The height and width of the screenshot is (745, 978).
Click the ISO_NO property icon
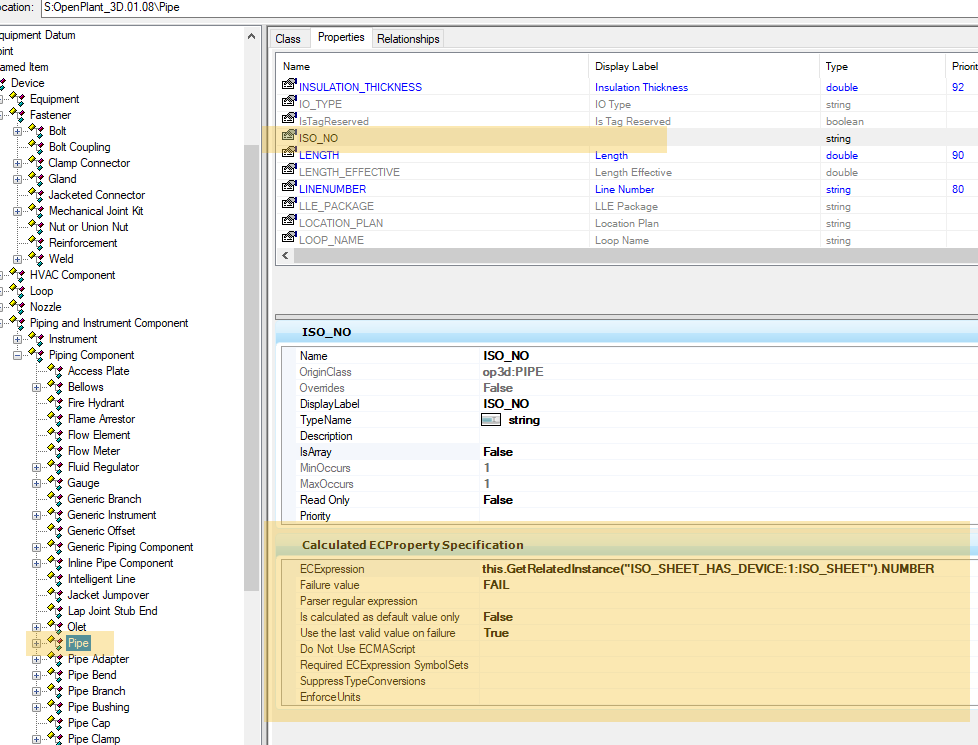(289, 138)
